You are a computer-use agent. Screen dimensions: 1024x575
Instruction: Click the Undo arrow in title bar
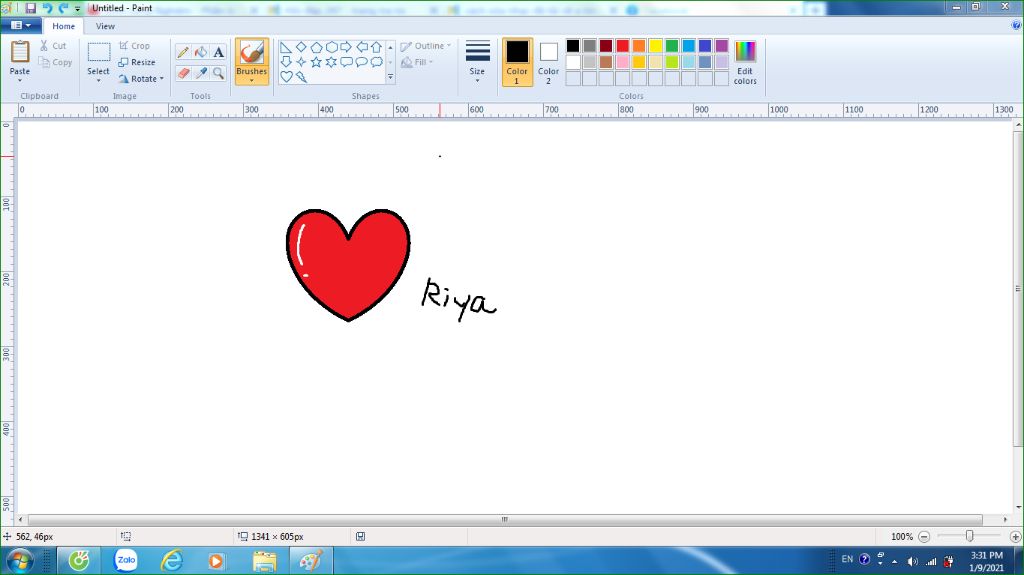(x=47, y=8)
